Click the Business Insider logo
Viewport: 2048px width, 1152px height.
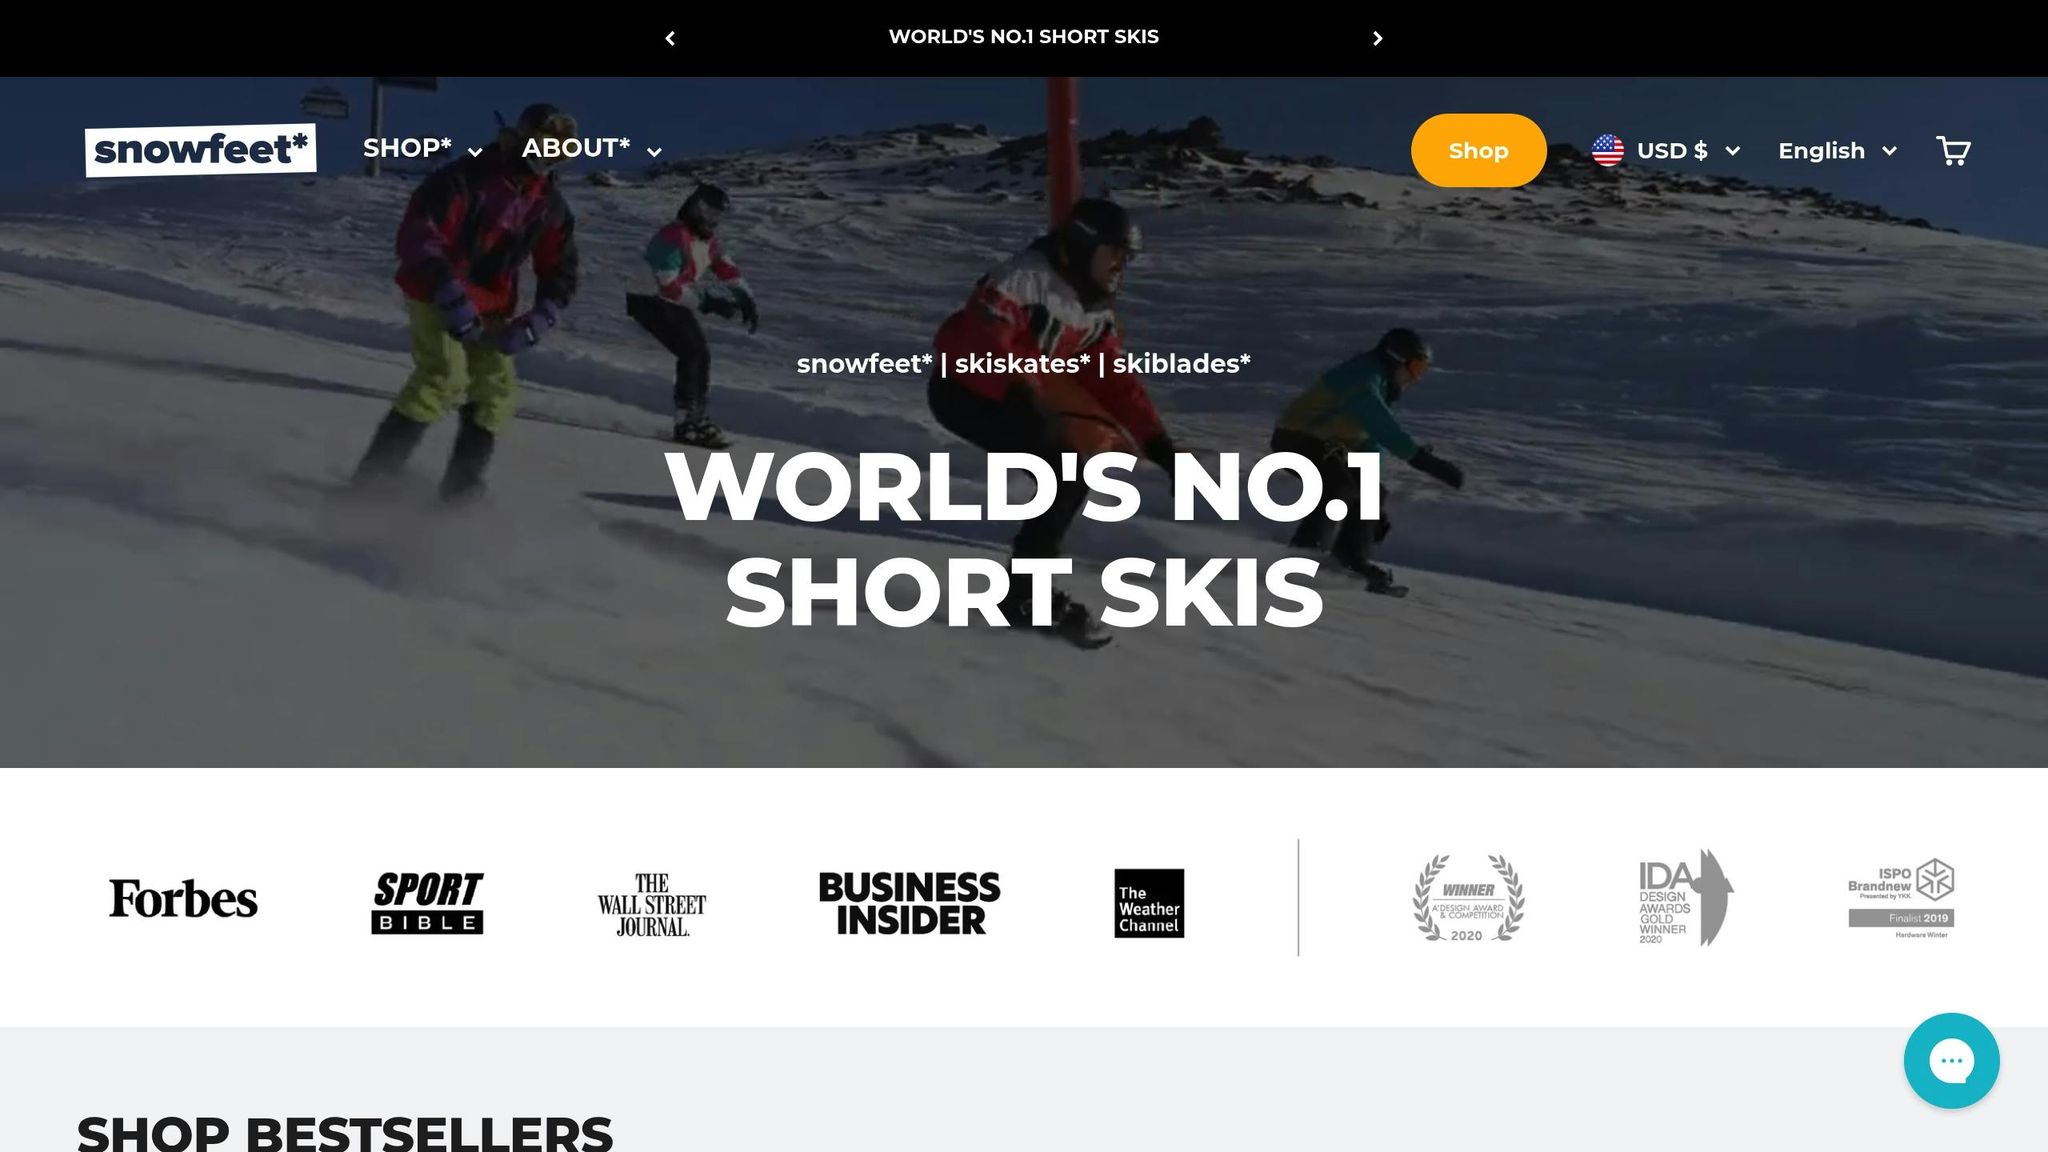pos(909,903)
